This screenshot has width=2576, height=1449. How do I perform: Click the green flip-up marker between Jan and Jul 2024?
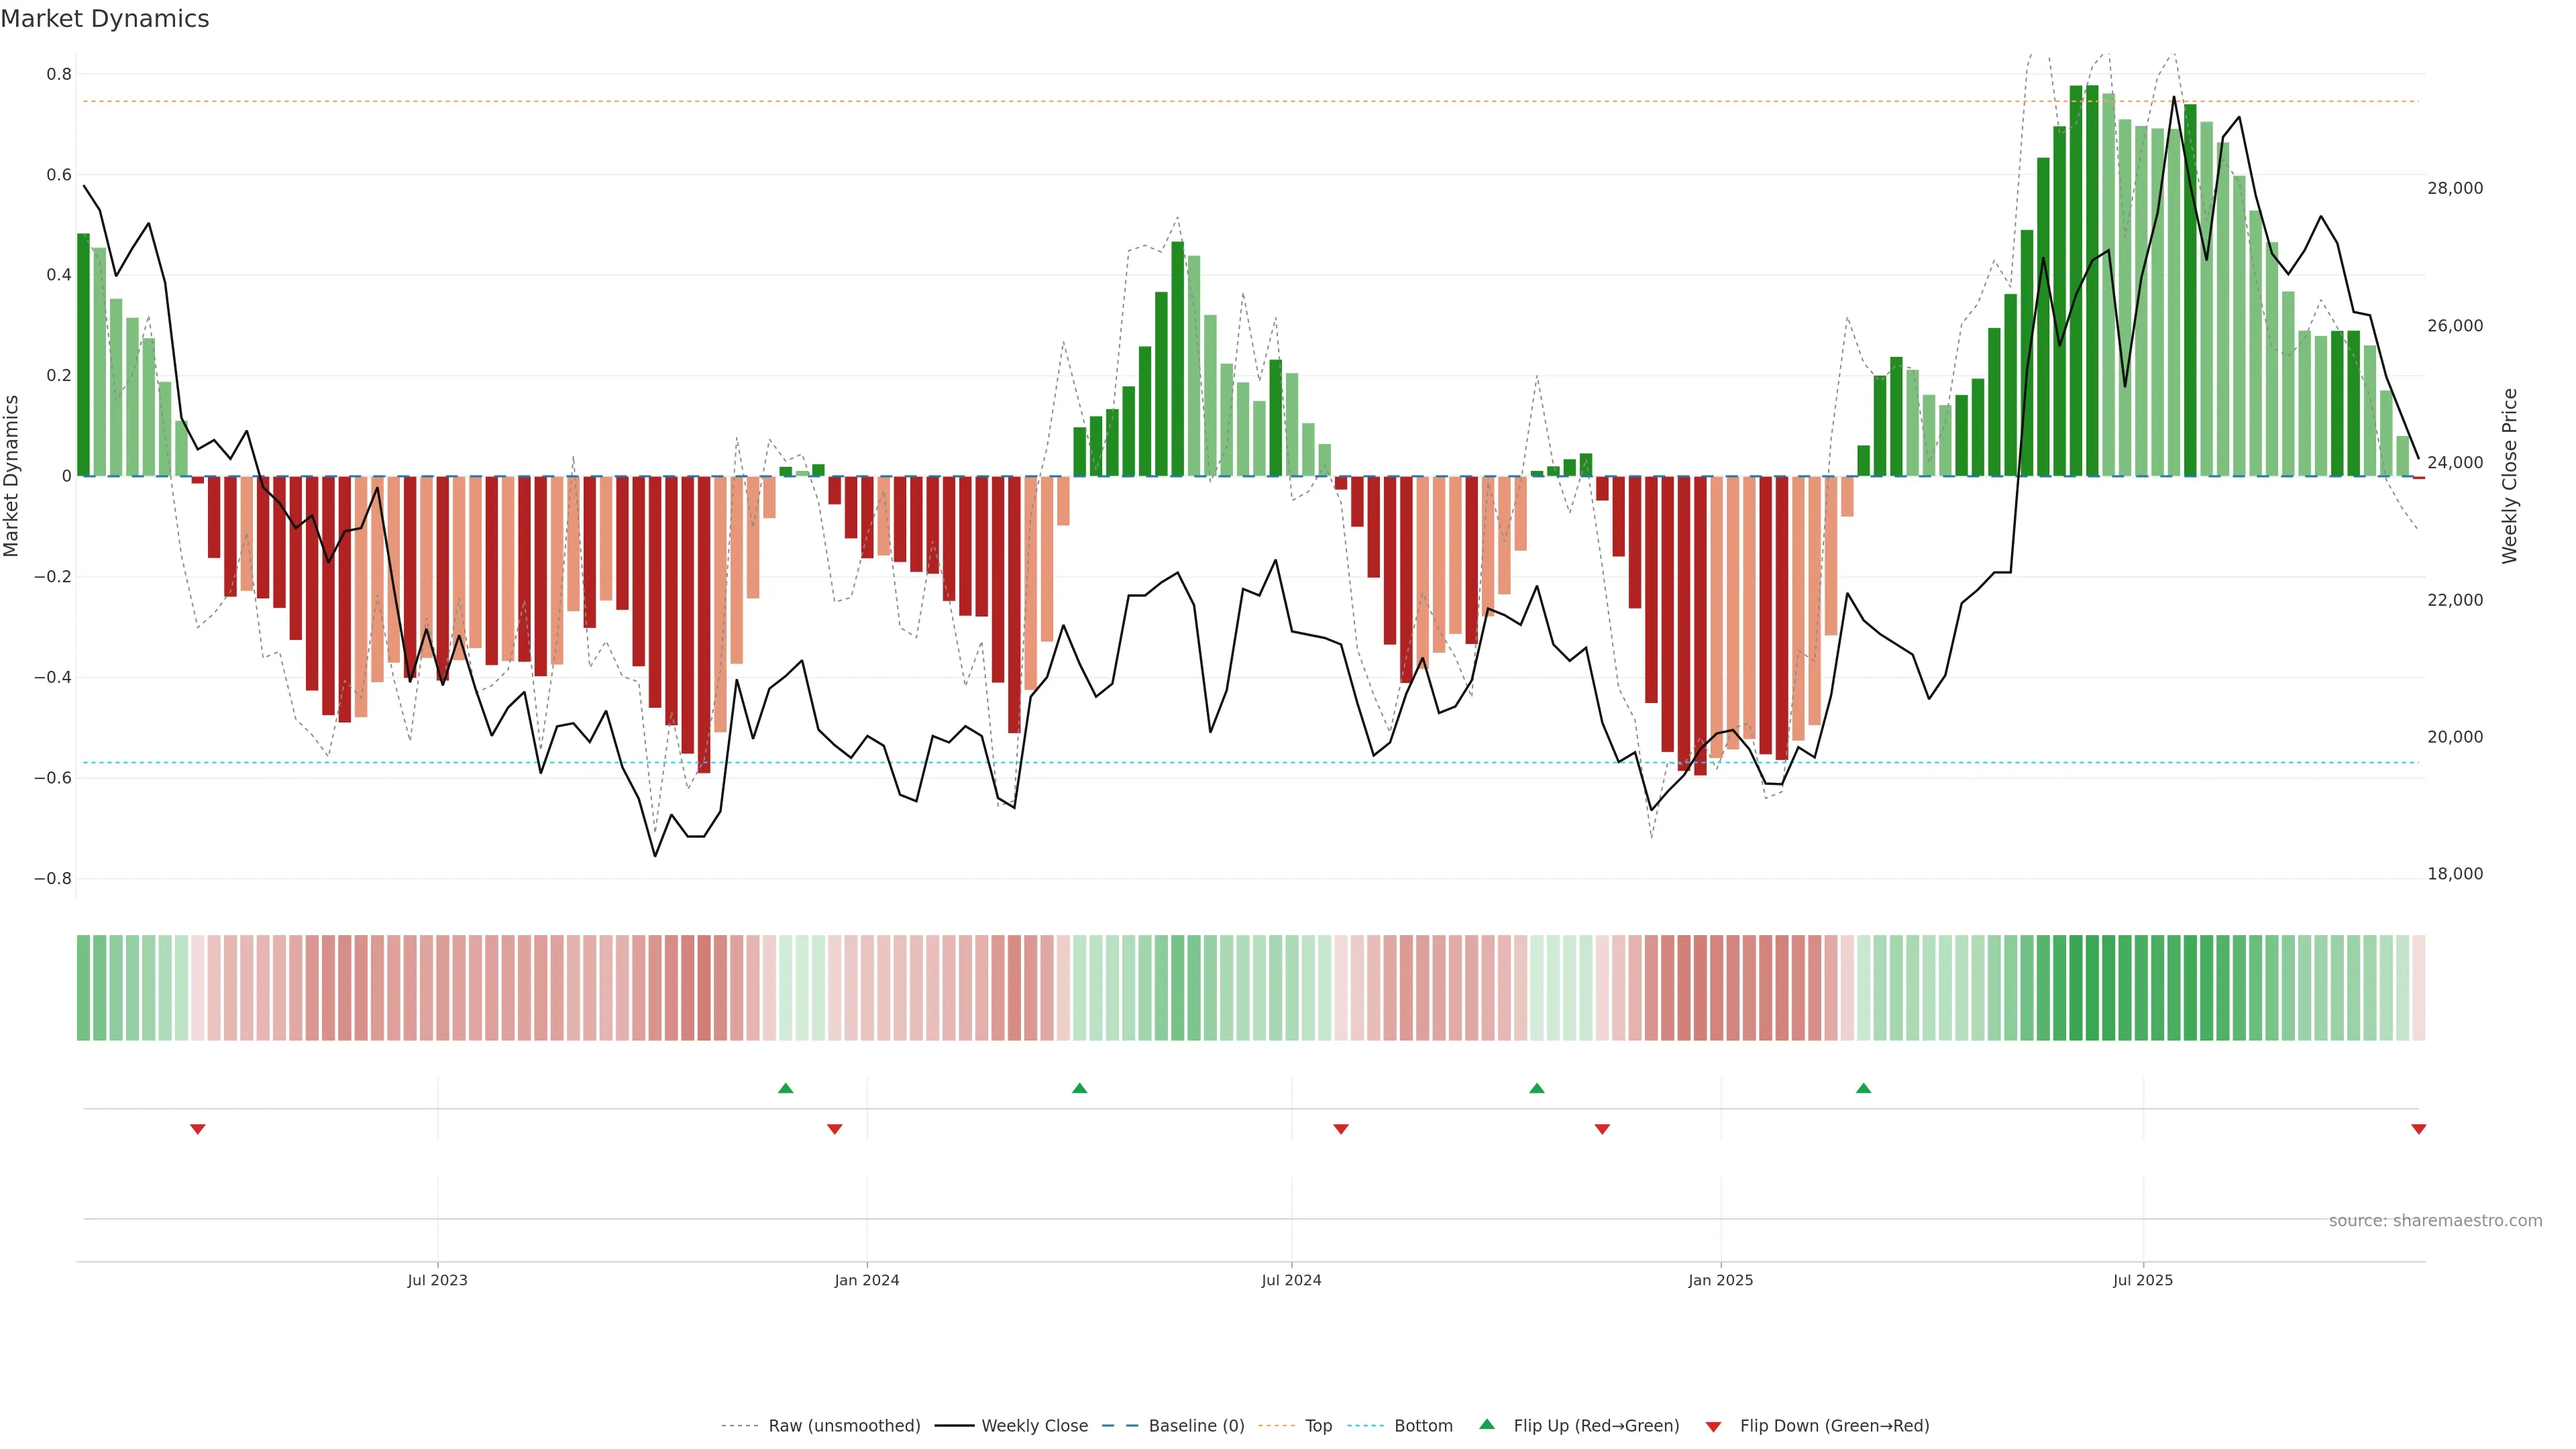pos(1079,1088)
